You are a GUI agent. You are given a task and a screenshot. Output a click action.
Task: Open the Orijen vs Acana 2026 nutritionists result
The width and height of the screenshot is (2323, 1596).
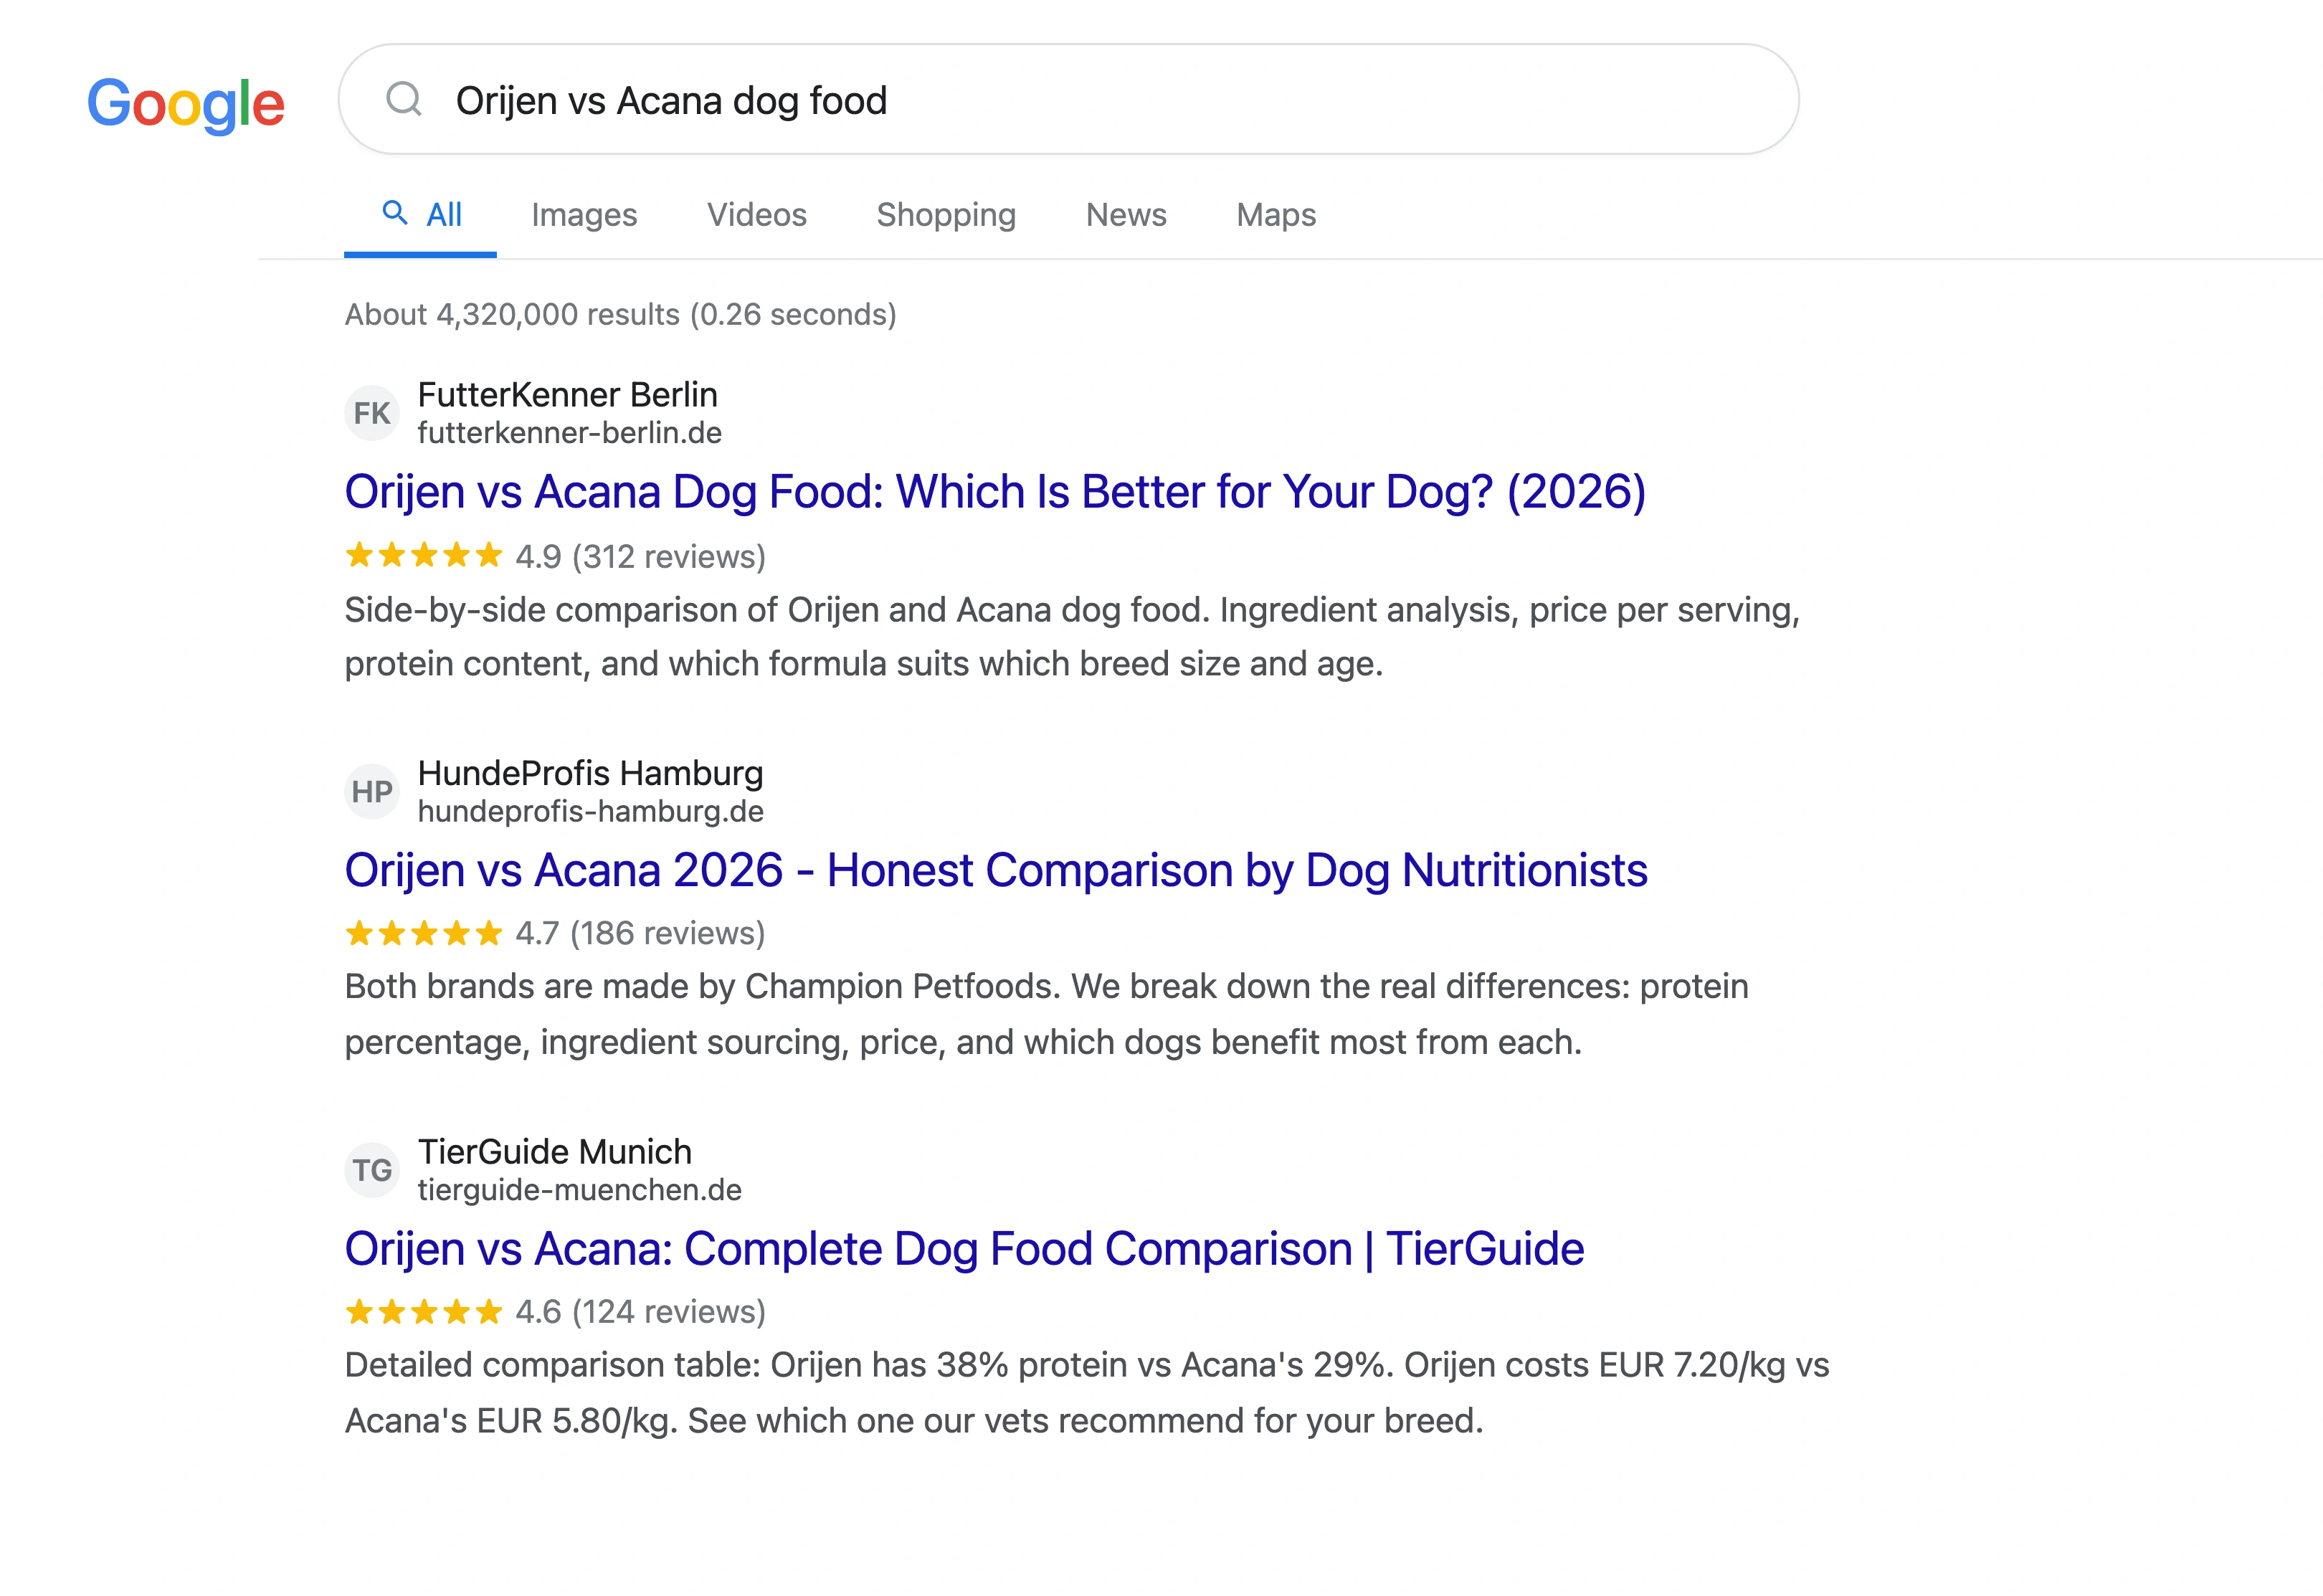pyautogui.click(x=995, y=870)
